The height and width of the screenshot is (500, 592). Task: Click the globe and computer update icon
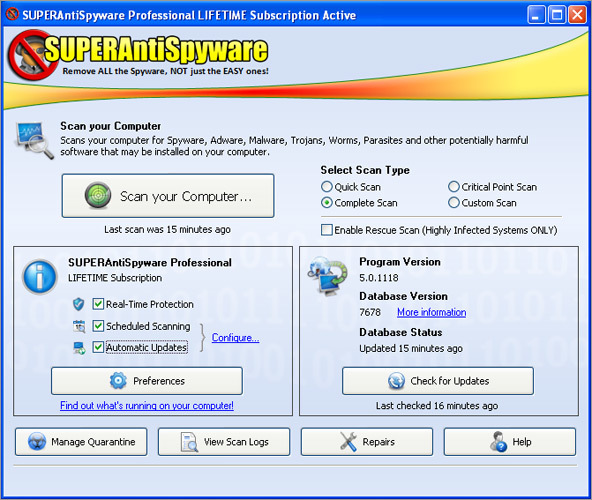328,276
